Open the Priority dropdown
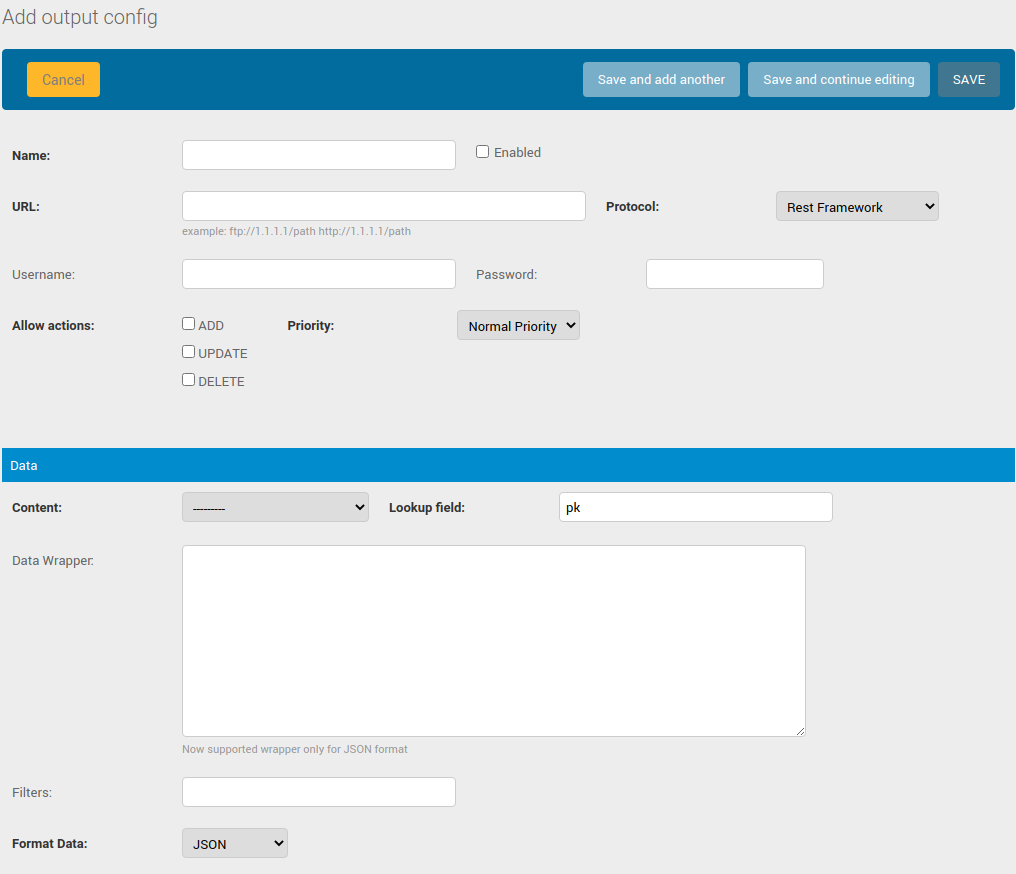The image size is (1016, 874). [x=518, y=324]
